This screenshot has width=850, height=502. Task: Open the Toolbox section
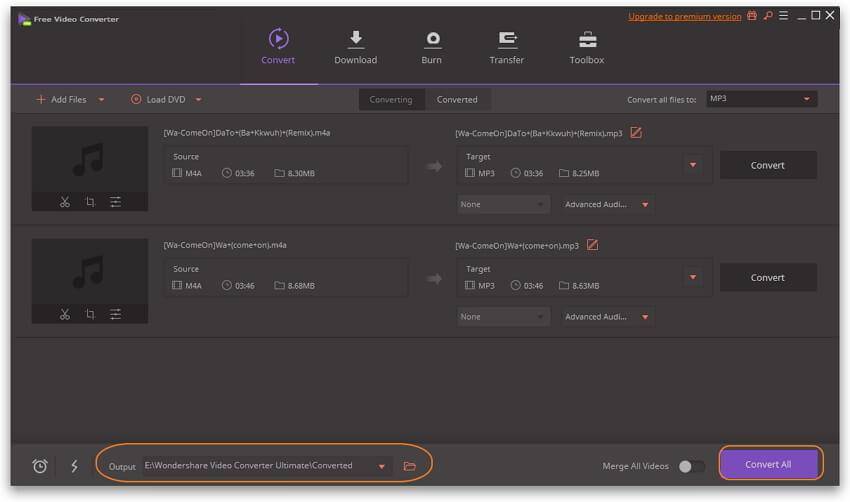point(586,48)
